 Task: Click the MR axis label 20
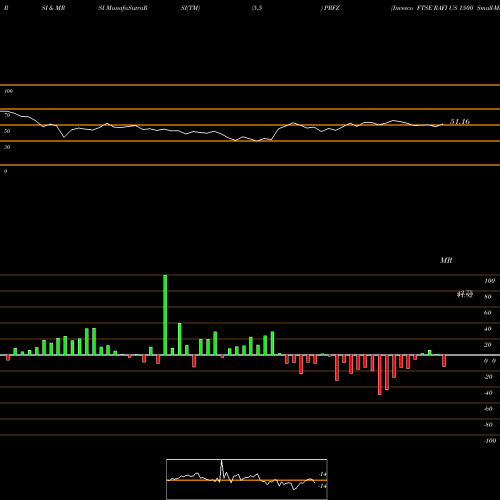488,345
